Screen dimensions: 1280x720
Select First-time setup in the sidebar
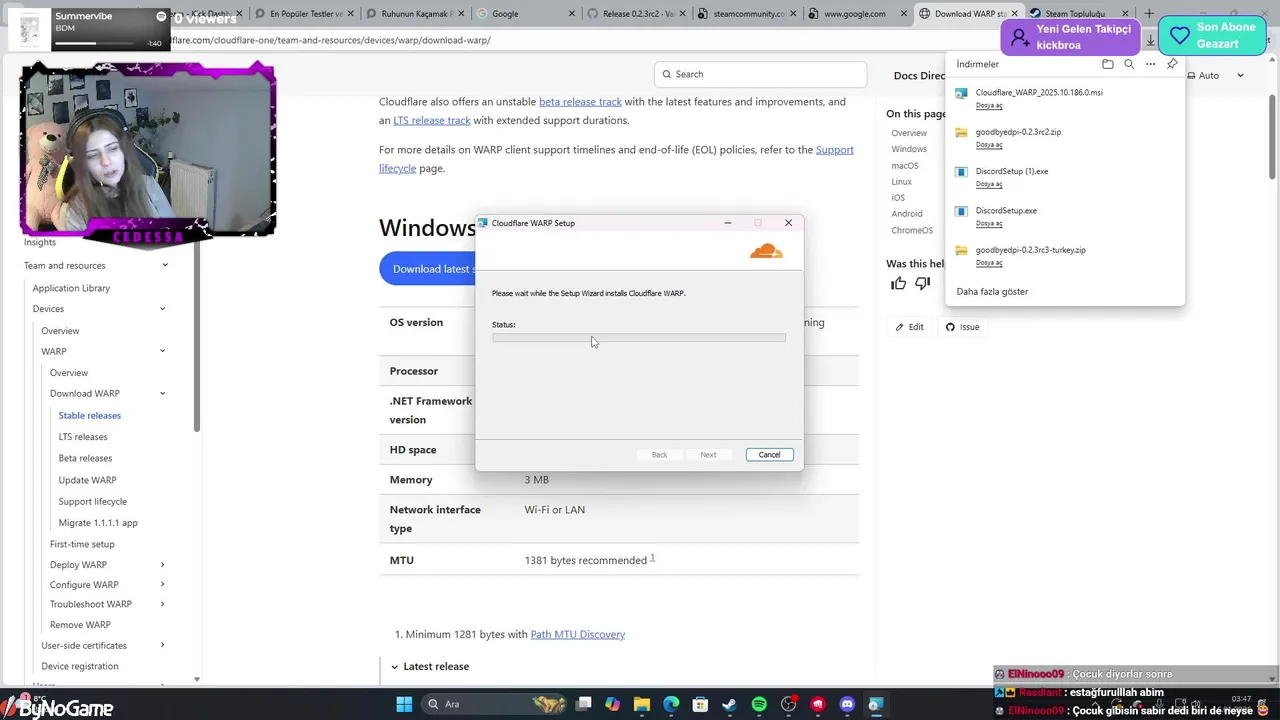point(82,544)
